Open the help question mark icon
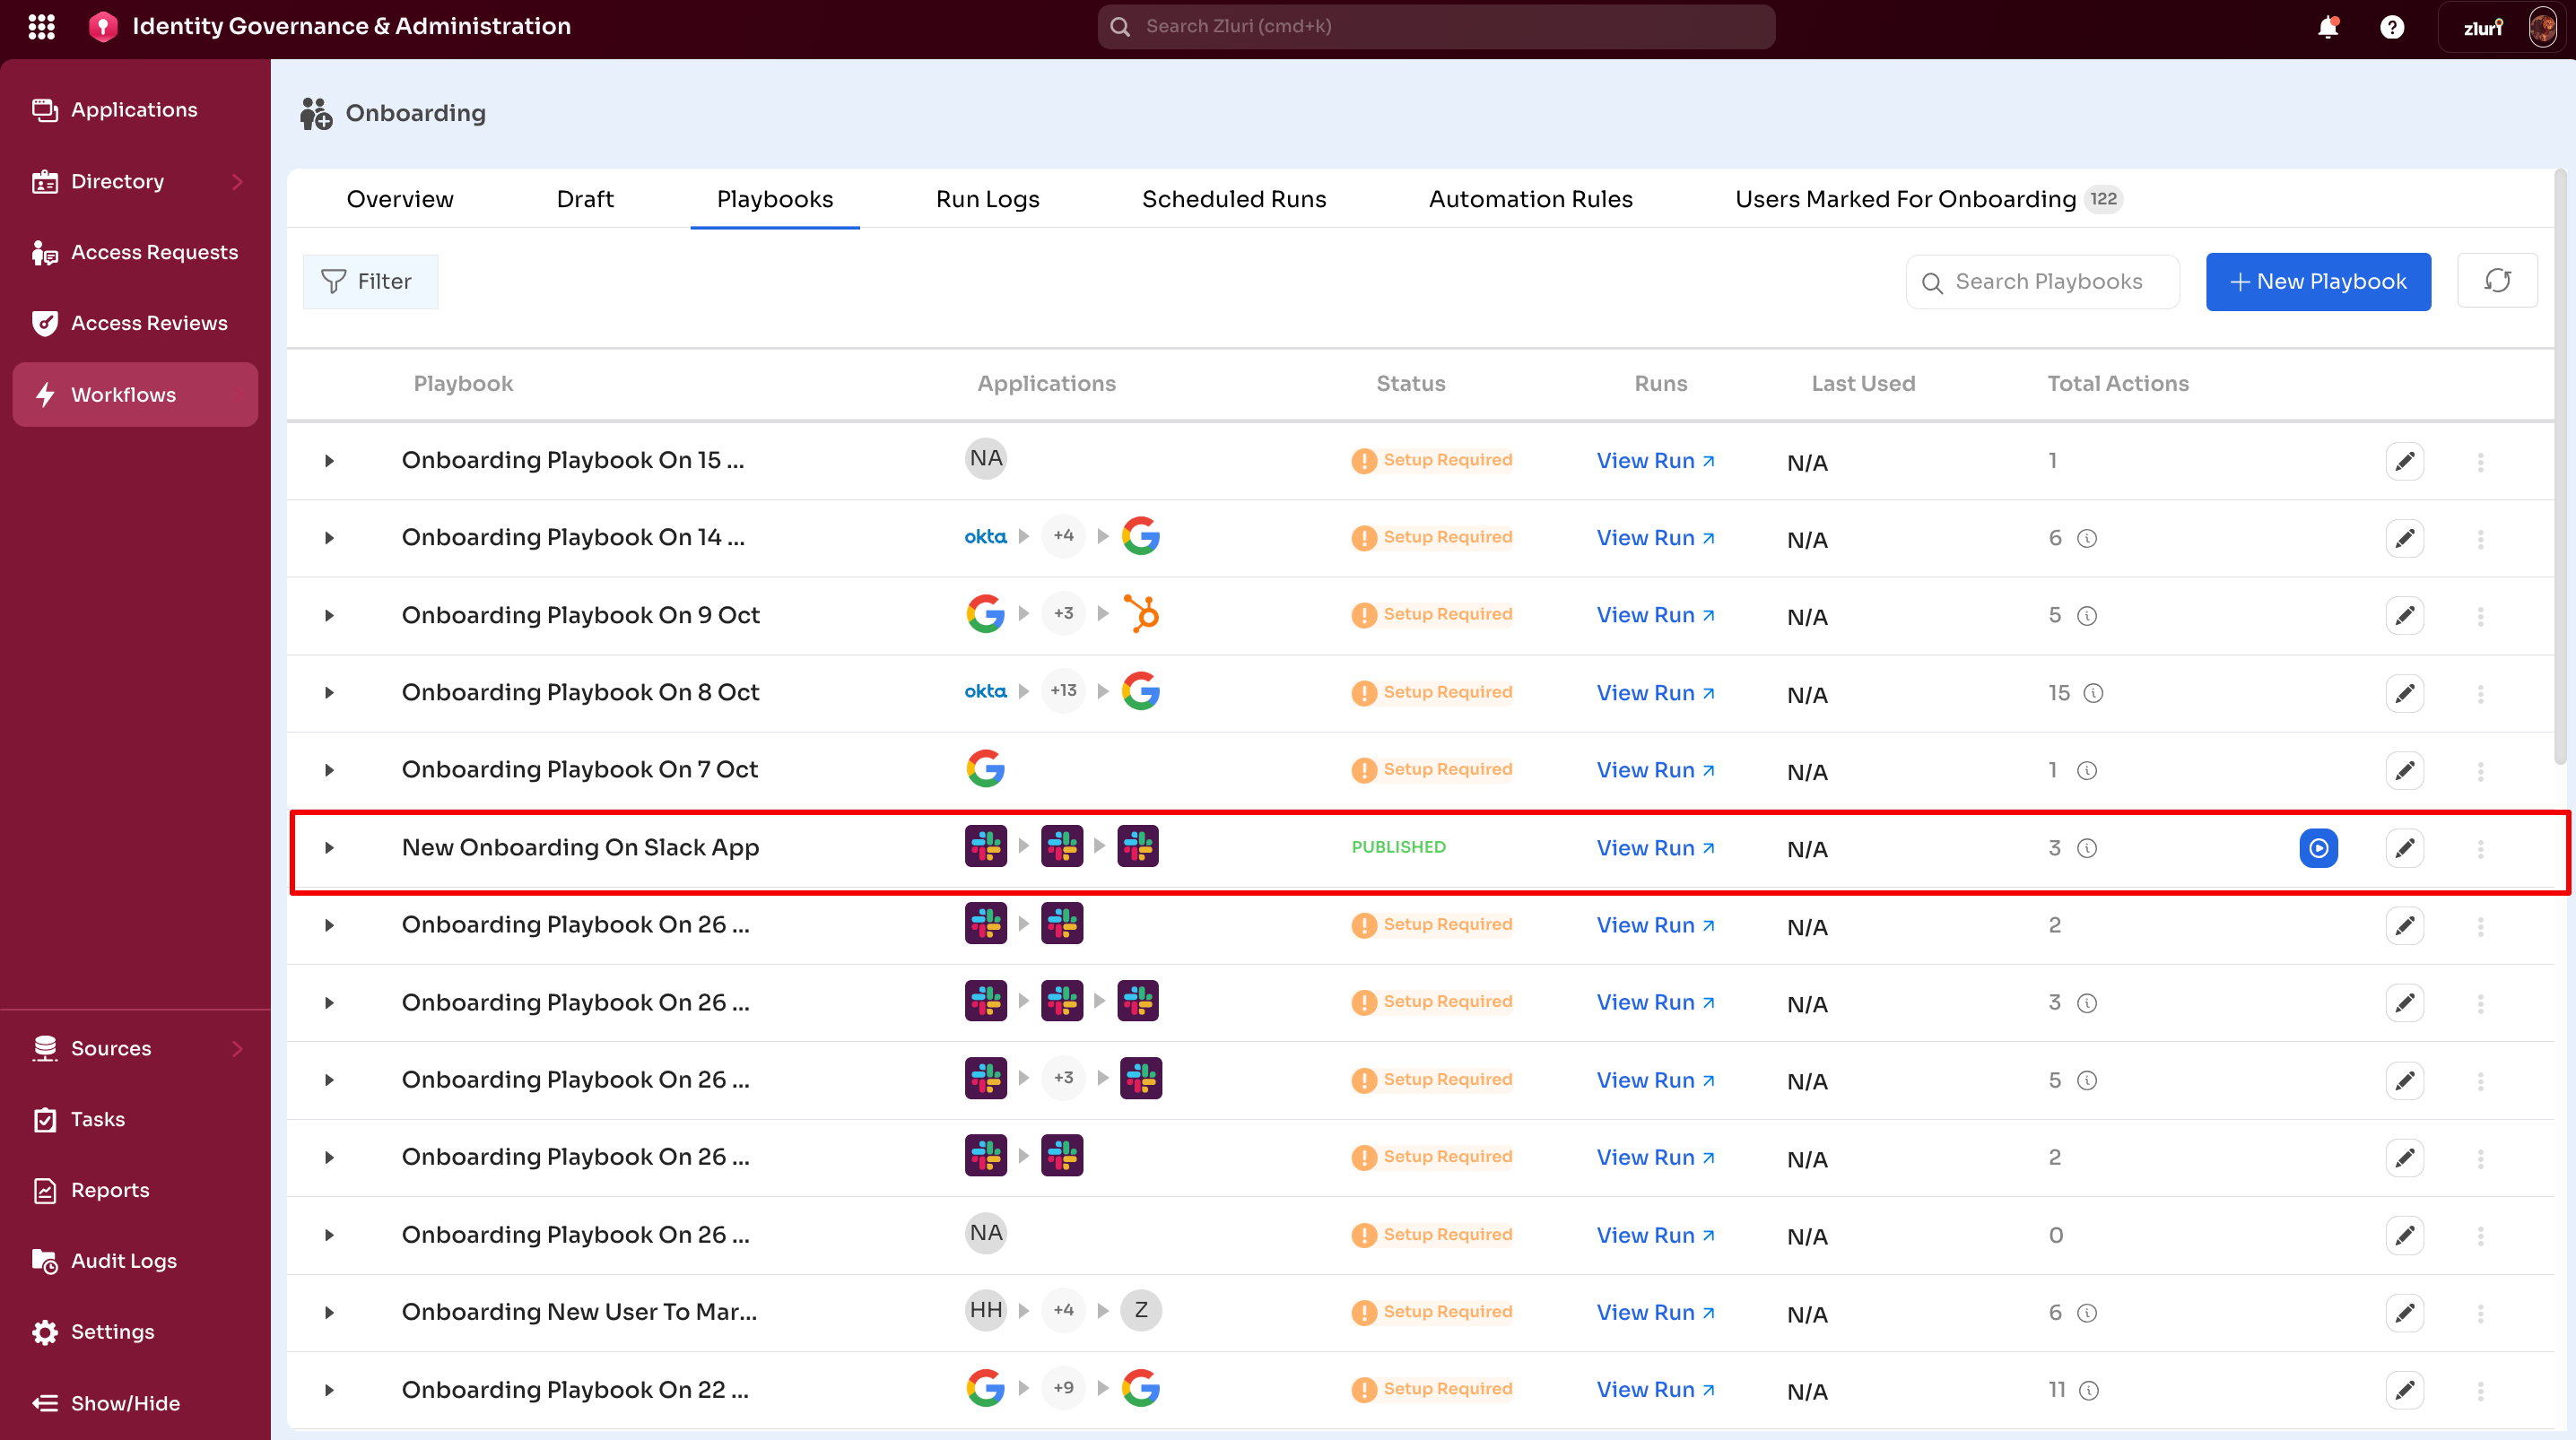Image resolution: width=2576 pixels, height=1440 pixels. click(2391, 27)
